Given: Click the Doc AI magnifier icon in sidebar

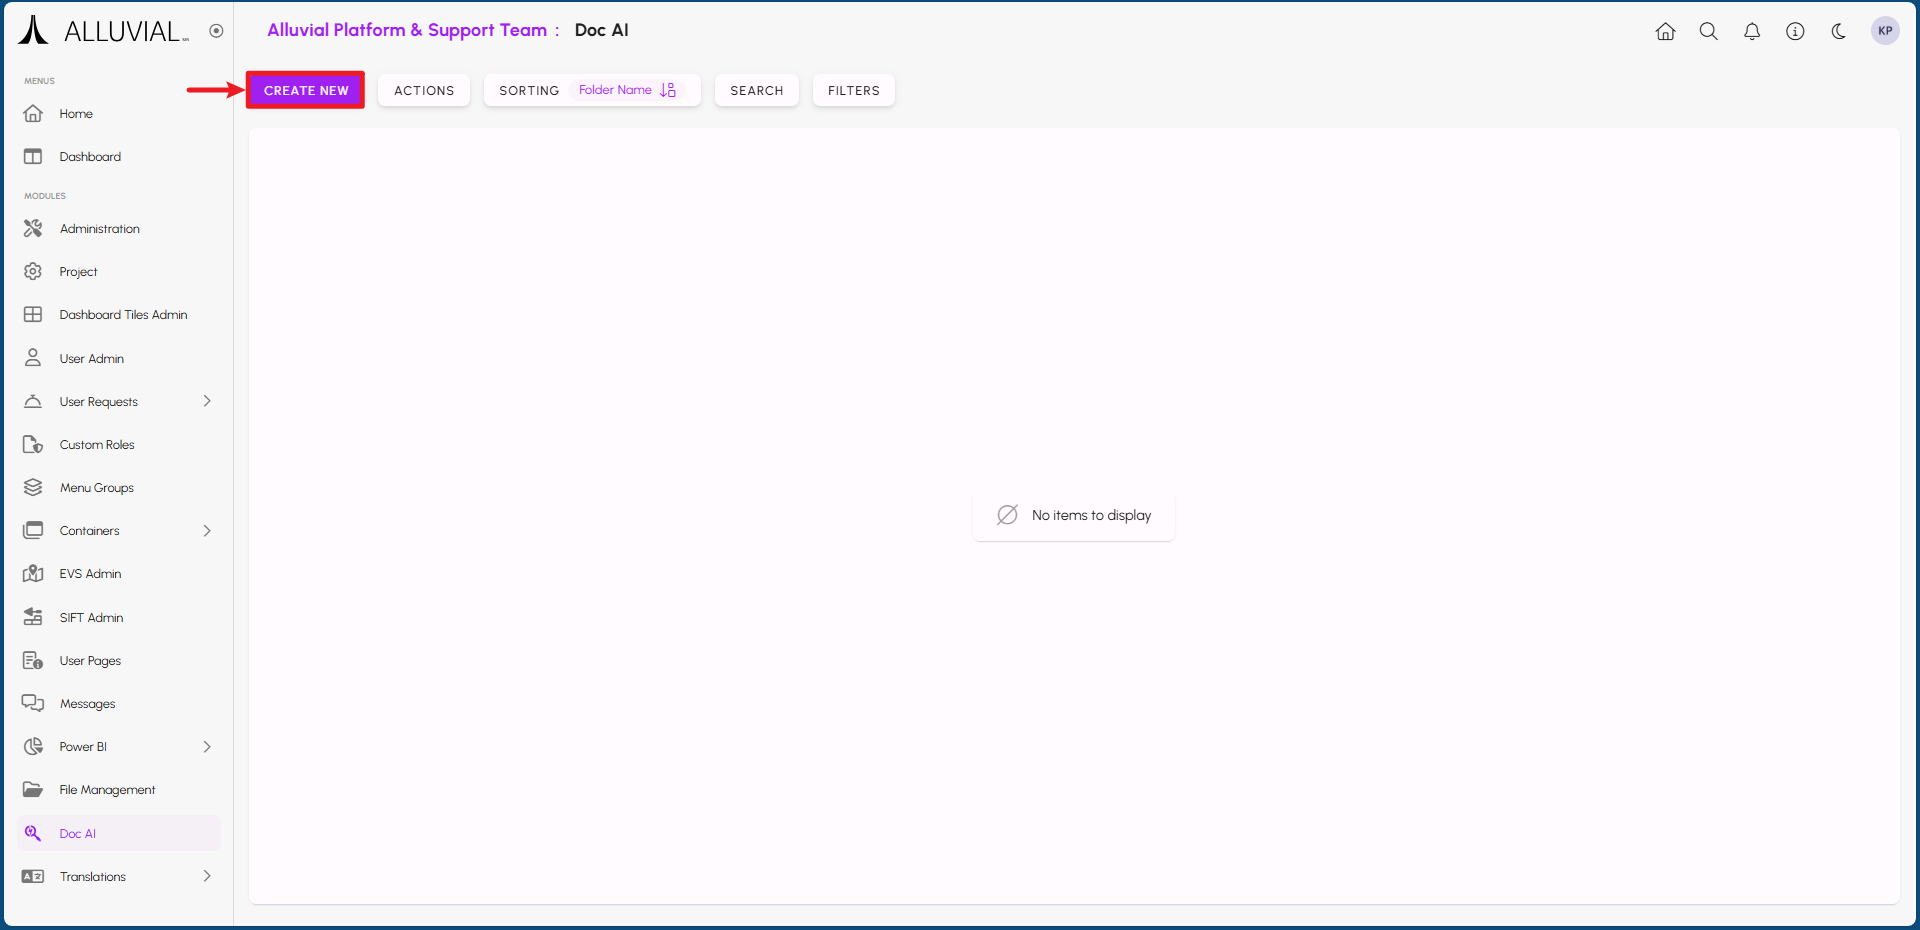Looking at the screenshot, I should coord(33,833).
